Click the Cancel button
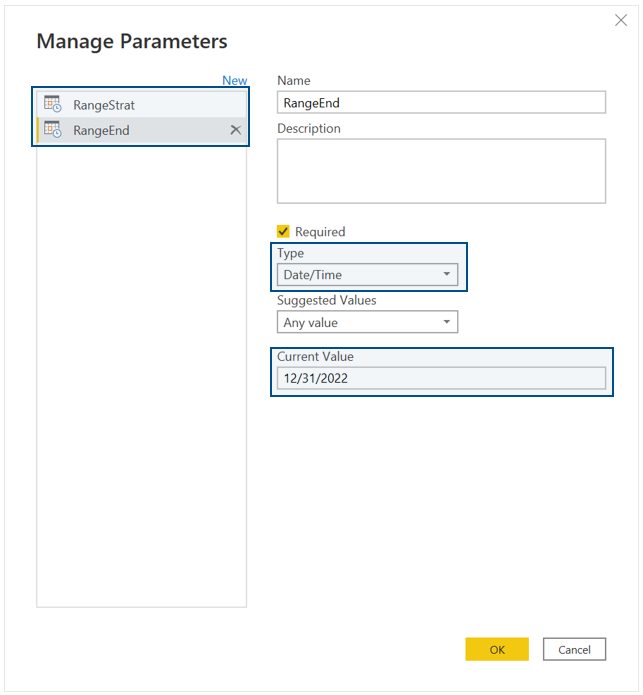Viewport: 643px width, 695px height. (x=574, y=649)
